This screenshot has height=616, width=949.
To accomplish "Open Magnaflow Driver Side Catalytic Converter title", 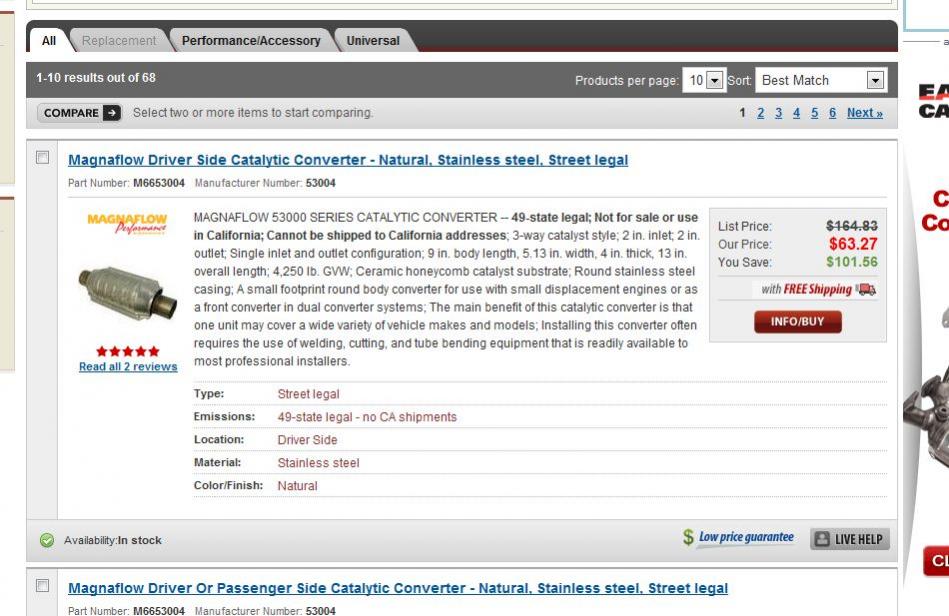I will 348,160.
